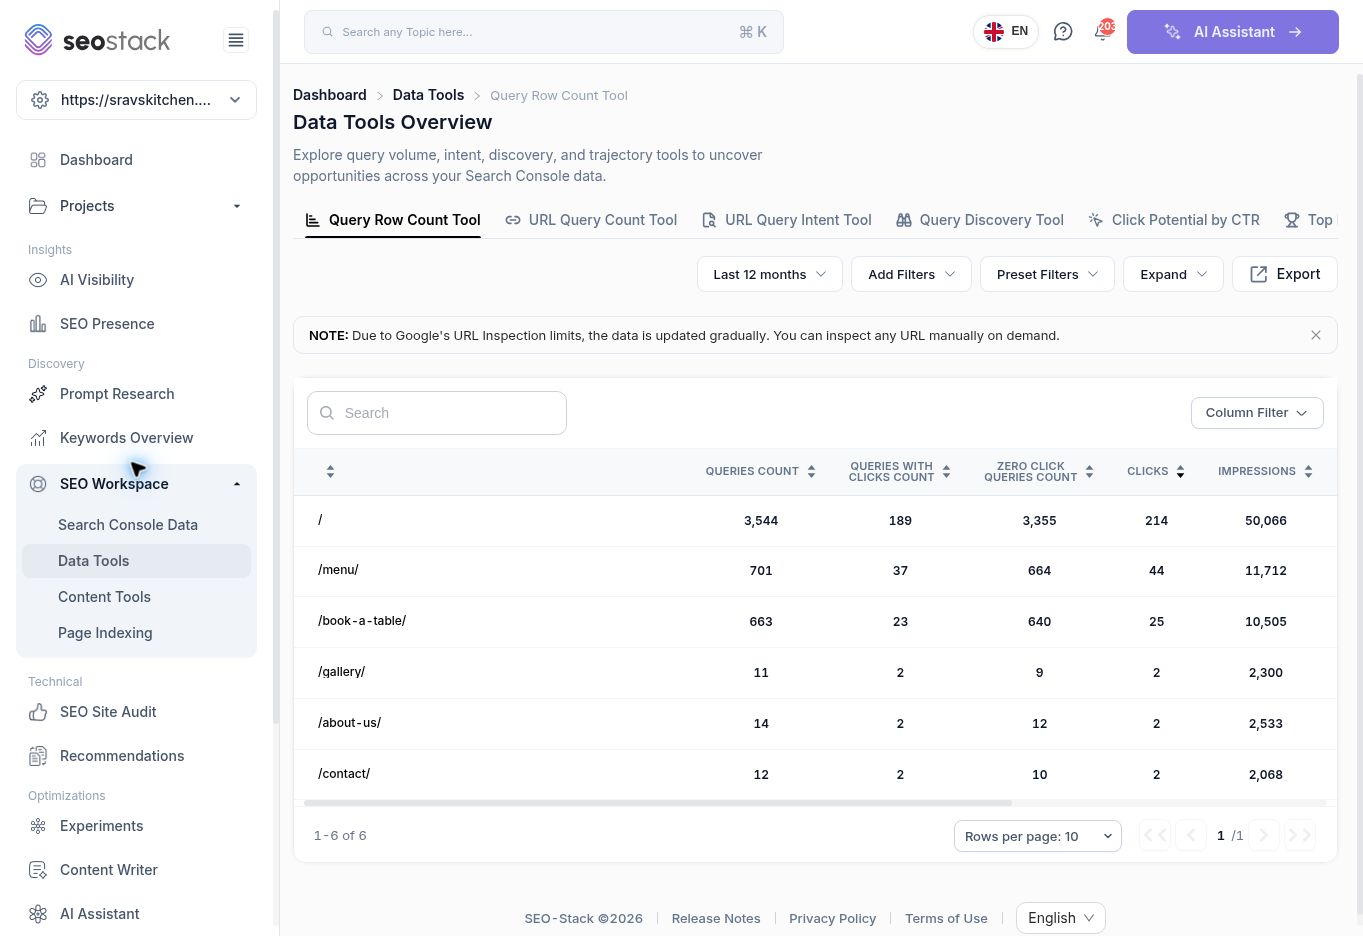Click the UK flag language icon

click(994, 32)
